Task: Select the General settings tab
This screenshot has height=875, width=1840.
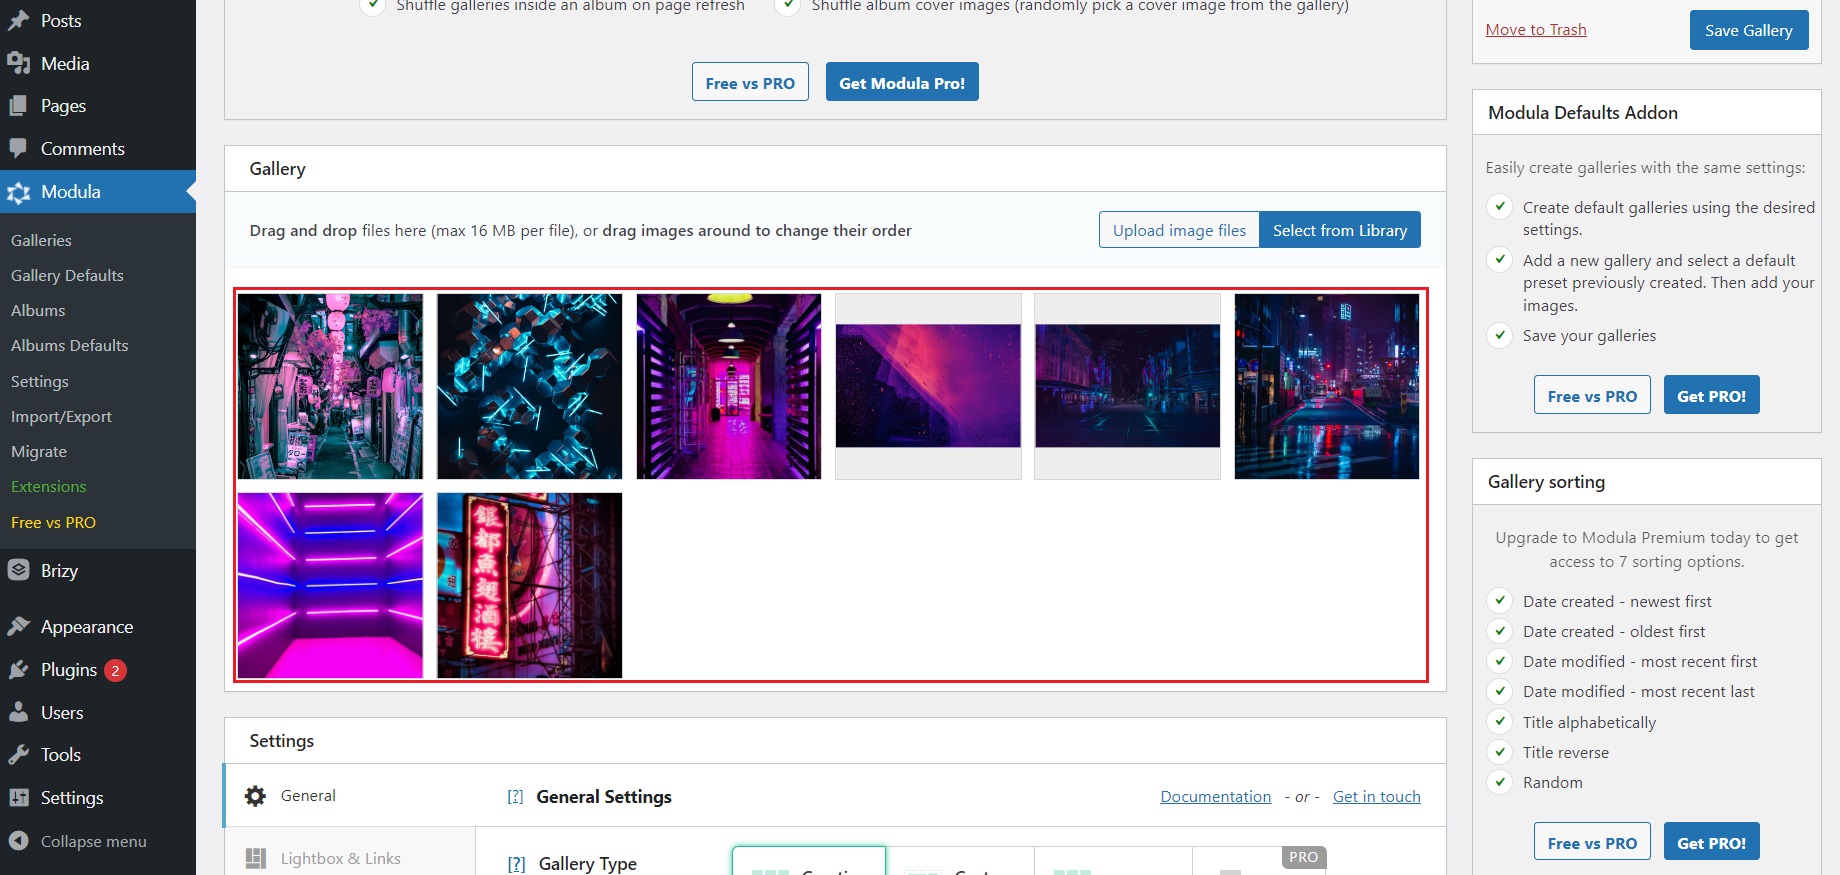Action: click(x=308, y=796)
